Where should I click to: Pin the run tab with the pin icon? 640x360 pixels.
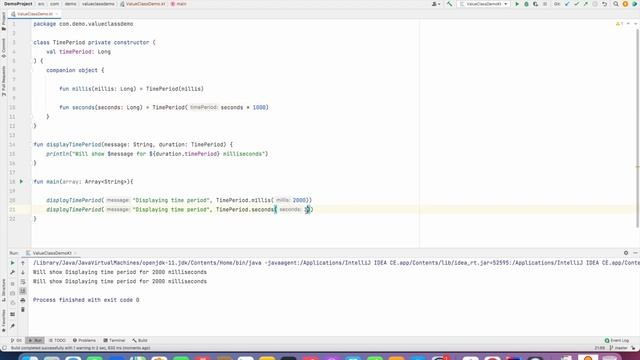12,326
